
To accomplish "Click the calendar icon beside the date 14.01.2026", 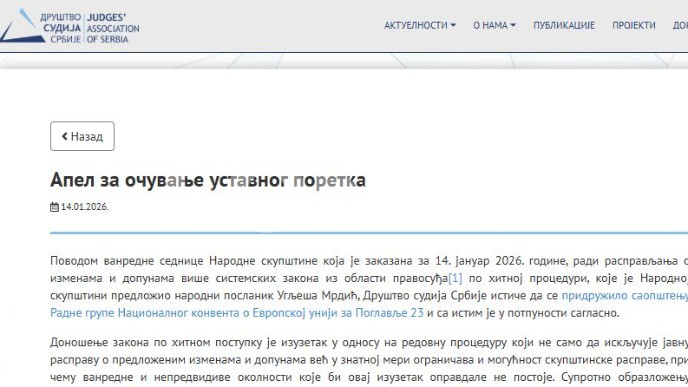I will pos(54,207).
